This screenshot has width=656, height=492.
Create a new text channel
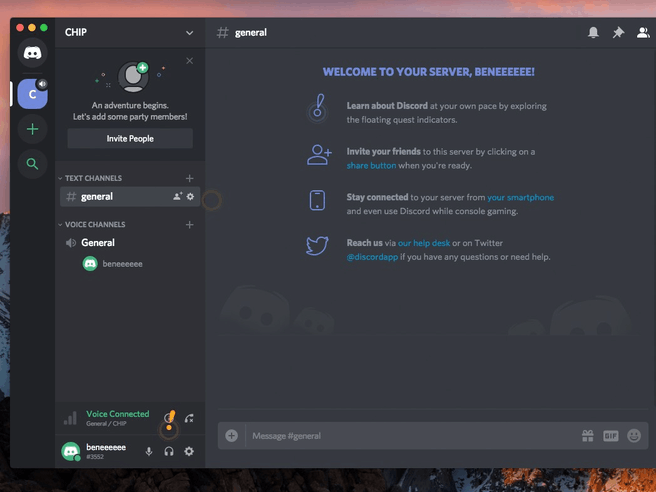point(190,179)
